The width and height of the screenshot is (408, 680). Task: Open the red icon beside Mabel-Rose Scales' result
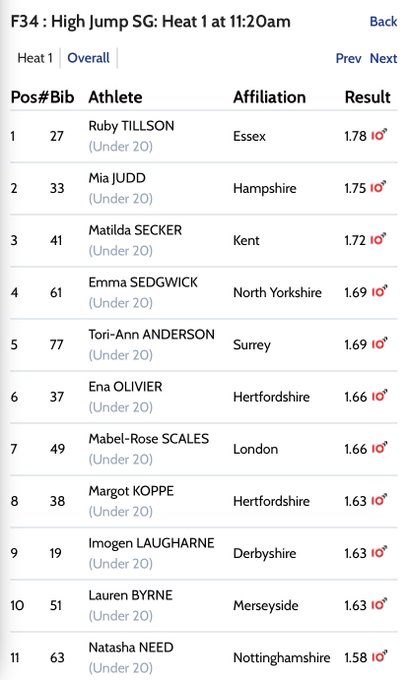(x=379, y=448)
